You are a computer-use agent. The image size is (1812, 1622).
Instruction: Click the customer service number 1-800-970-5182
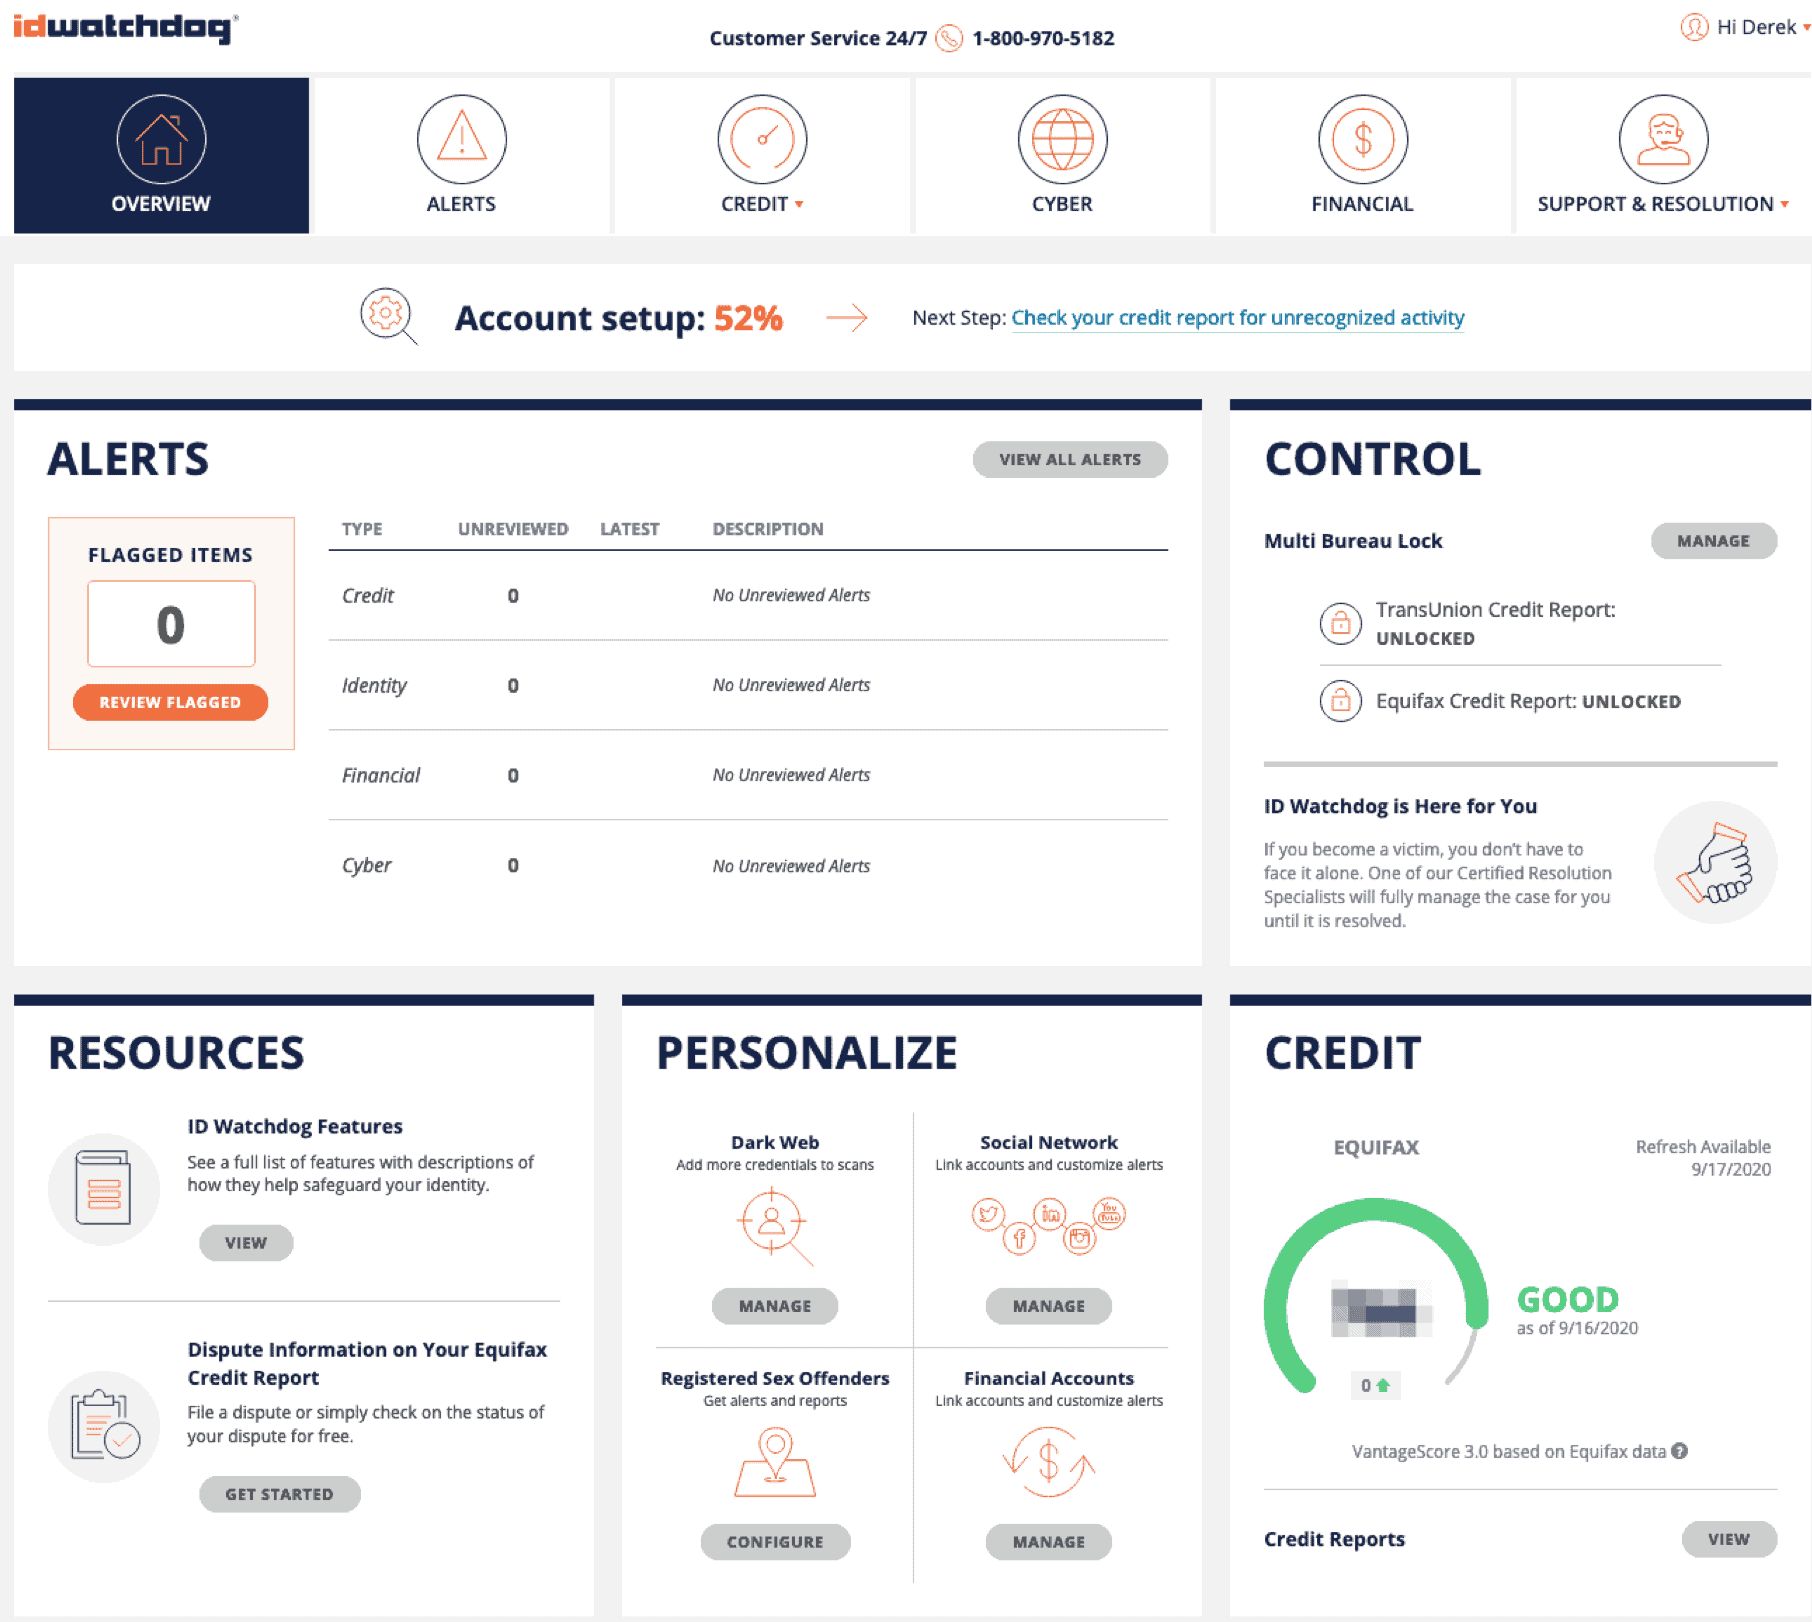pyautogui.click(x=1043, y=38)
